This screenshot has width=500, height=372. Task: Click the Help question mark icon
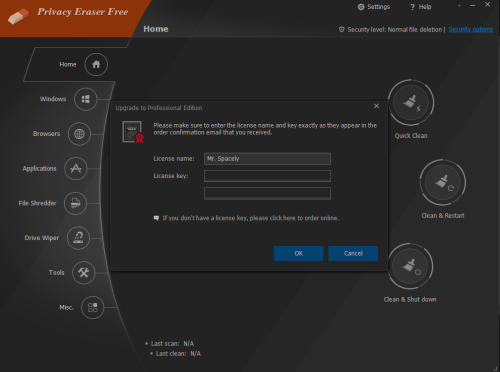412,7
